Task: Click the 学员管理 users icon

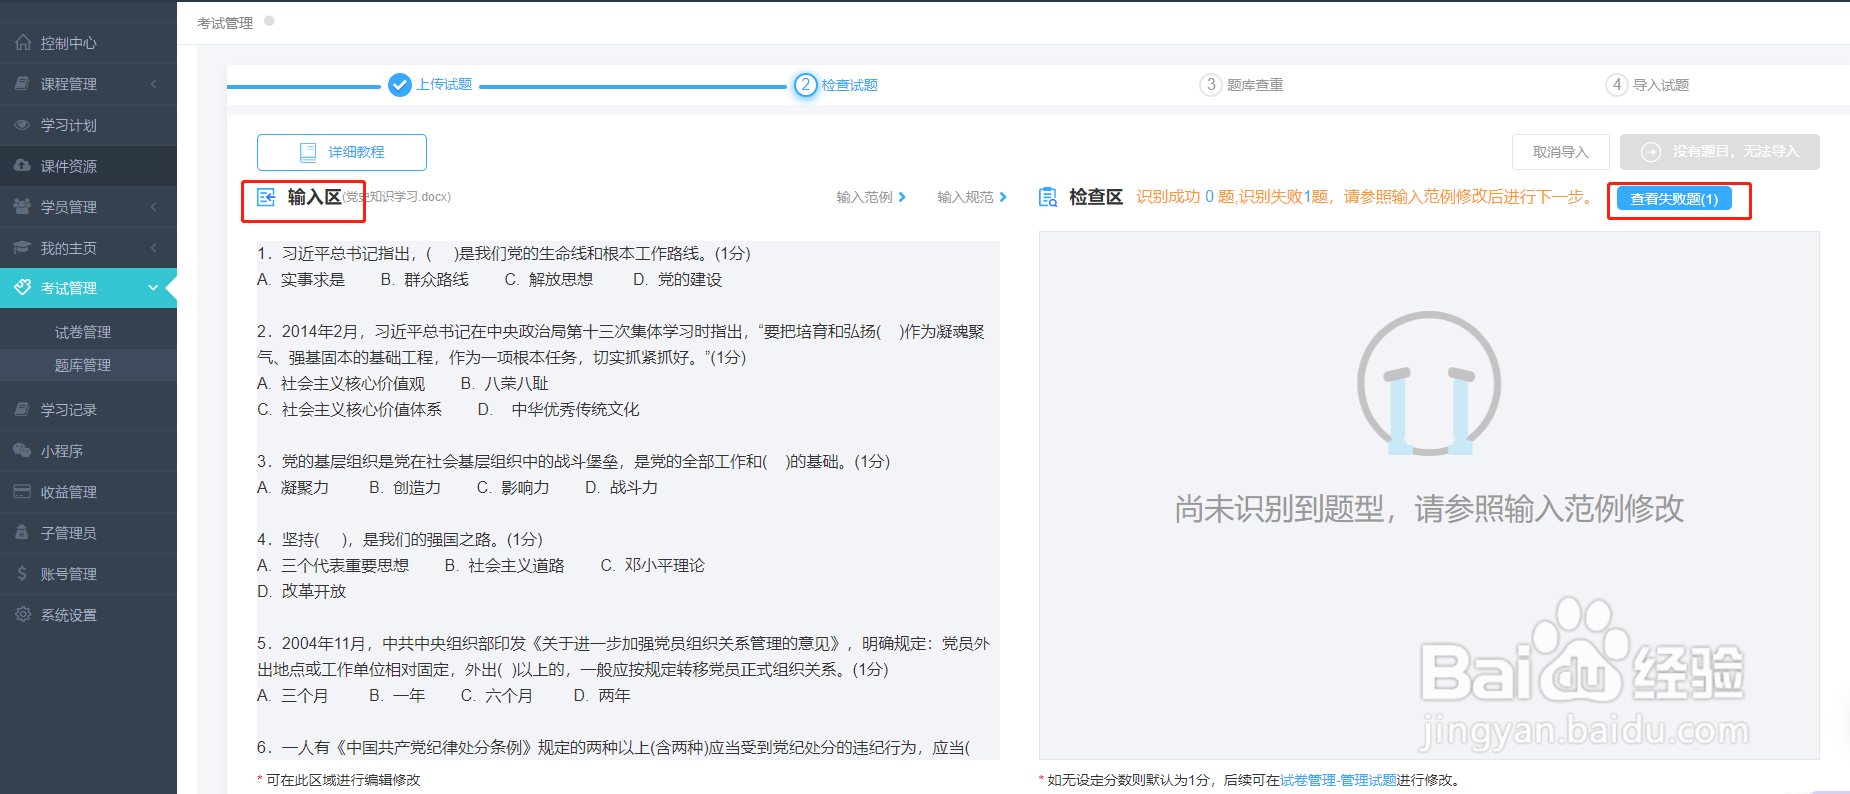Action: [23, 207]
